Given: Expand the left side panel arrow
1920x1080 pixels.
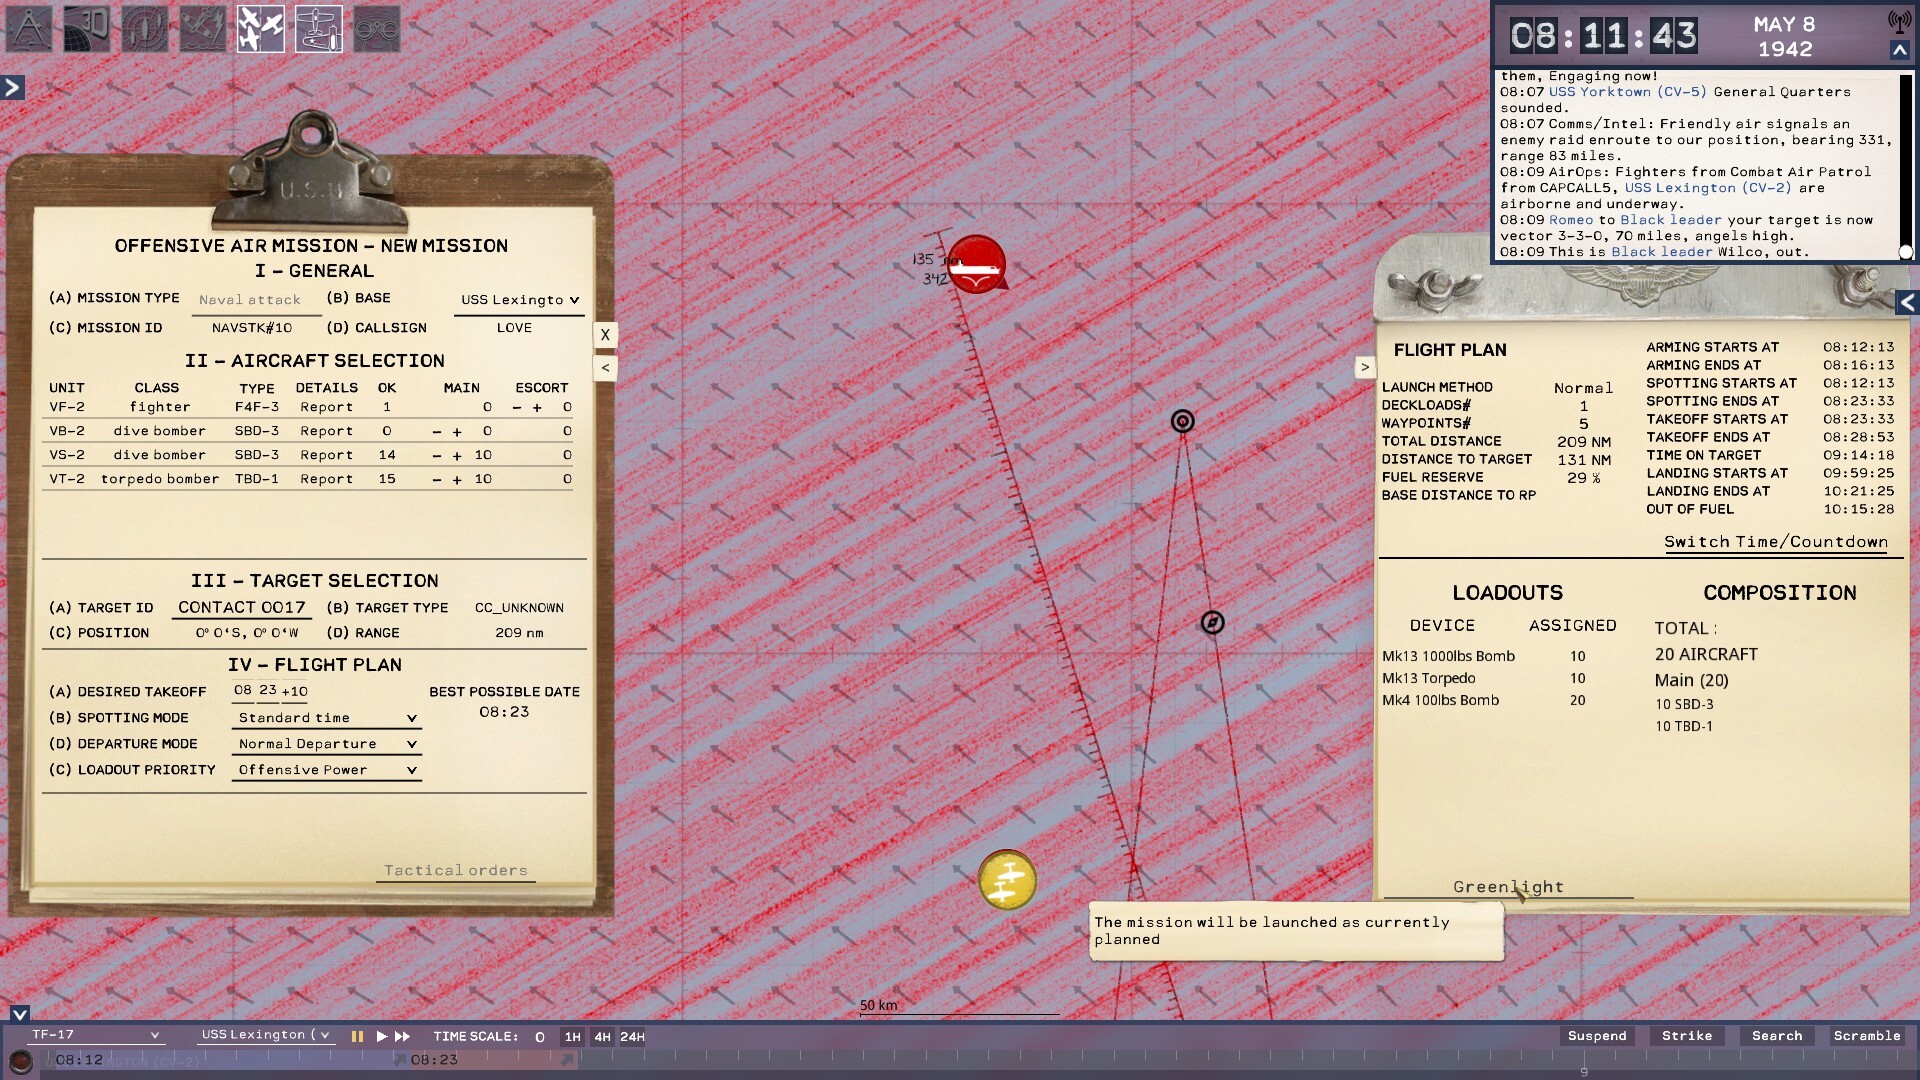Looking at the screenshot, I should coord(12,88).
